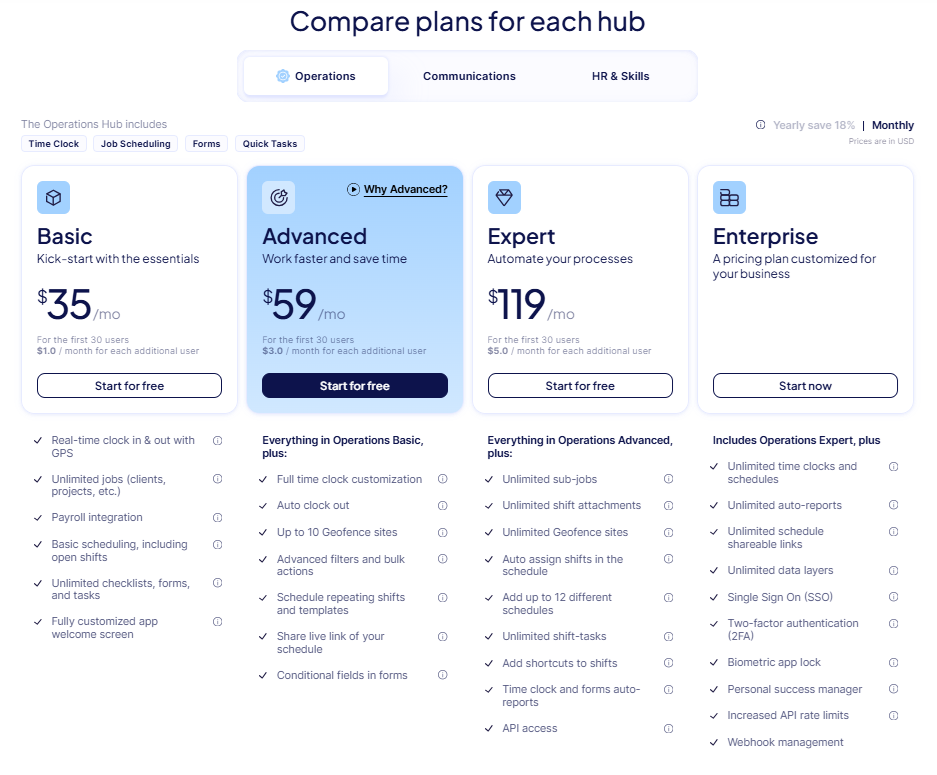Click info icon next to "Yearly save 18%"
This screenshot has width=937, height=775.
tap(763, 125)
